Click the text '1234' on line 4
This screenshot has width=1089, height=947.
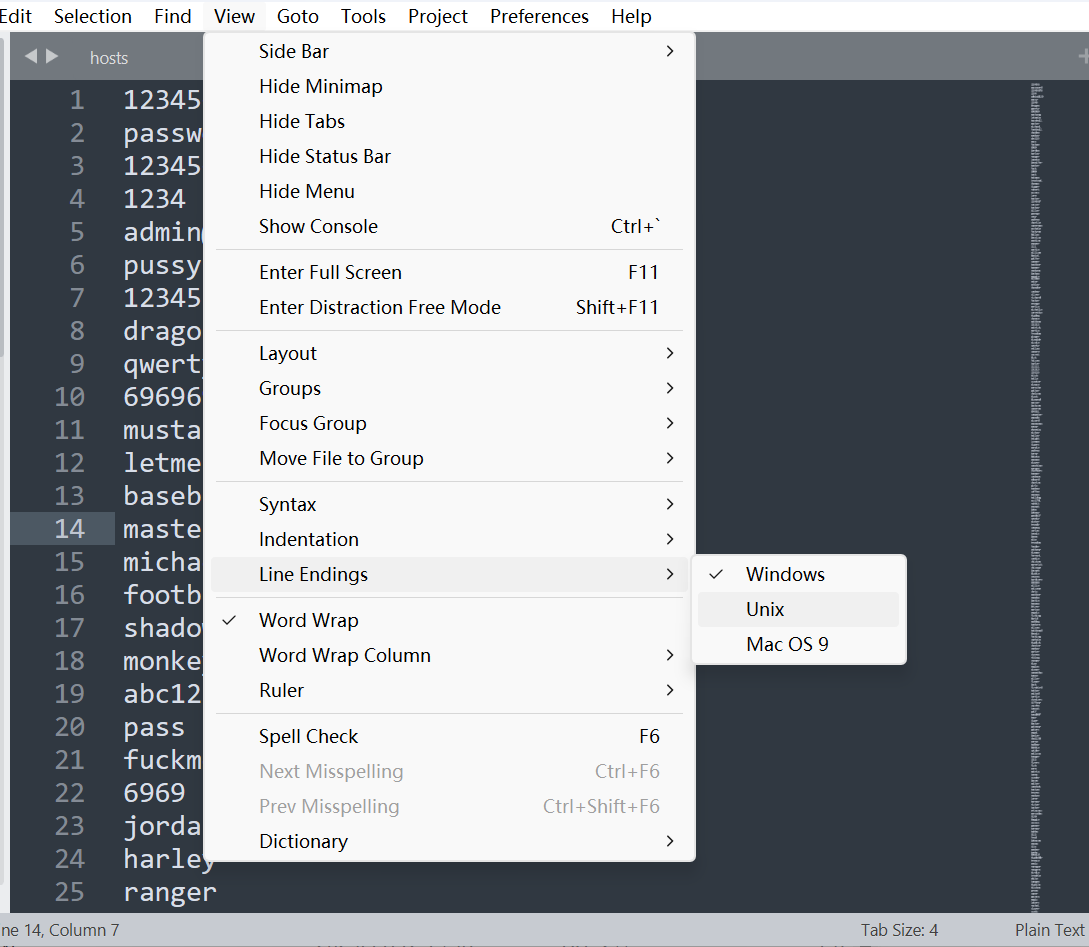pos(154,199)
